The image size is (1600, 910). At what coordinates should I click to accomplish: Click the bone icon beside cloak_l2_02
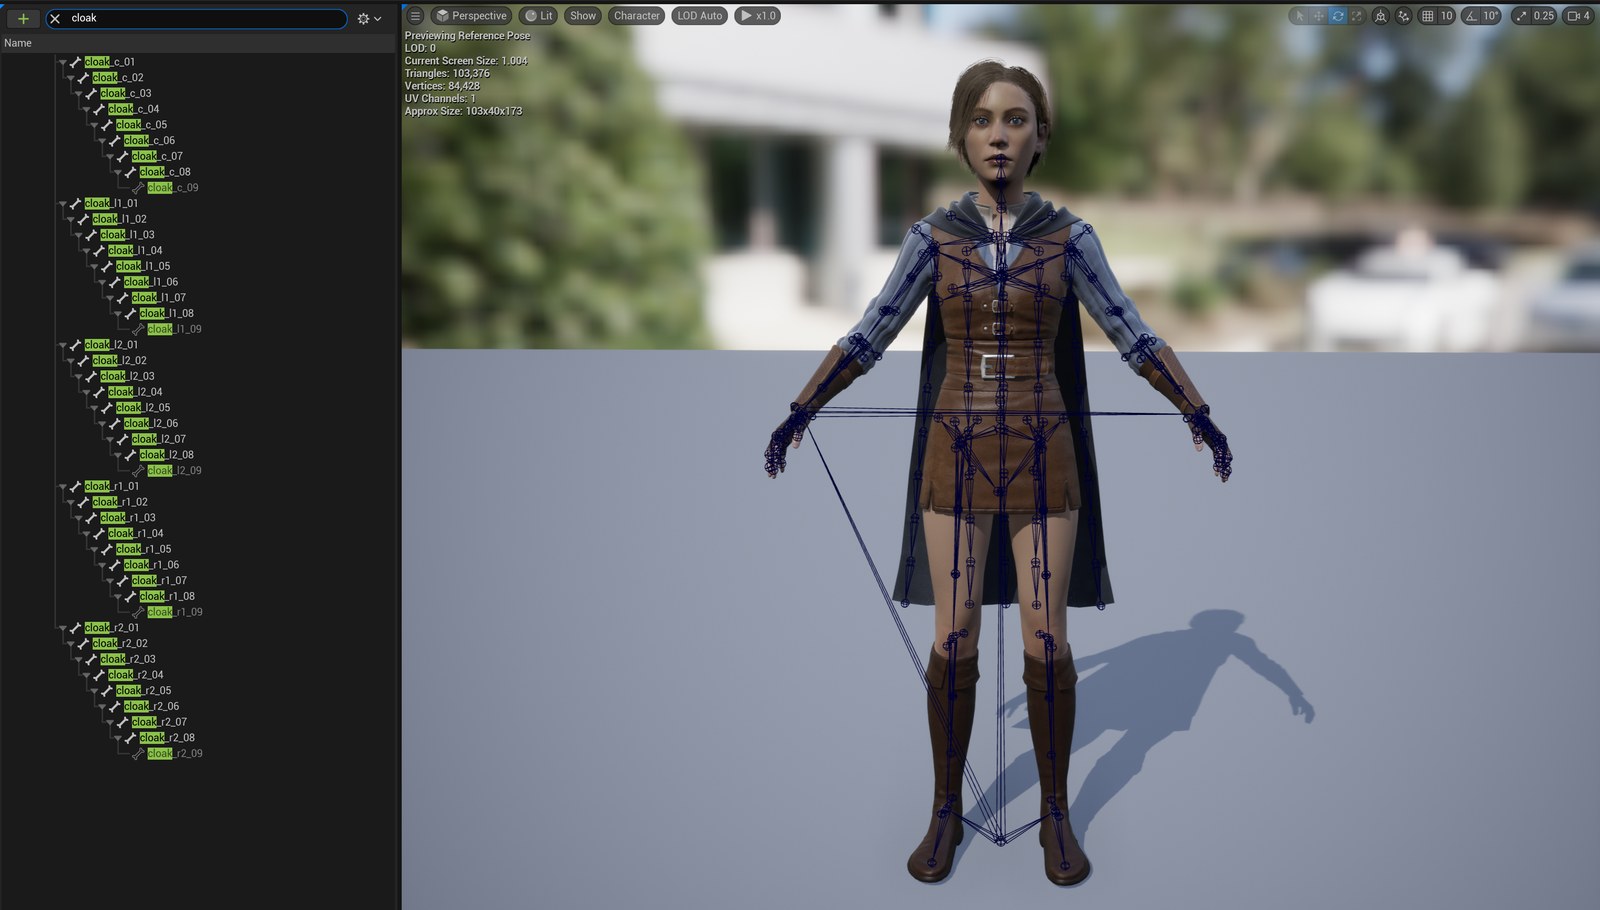[83, 361]
